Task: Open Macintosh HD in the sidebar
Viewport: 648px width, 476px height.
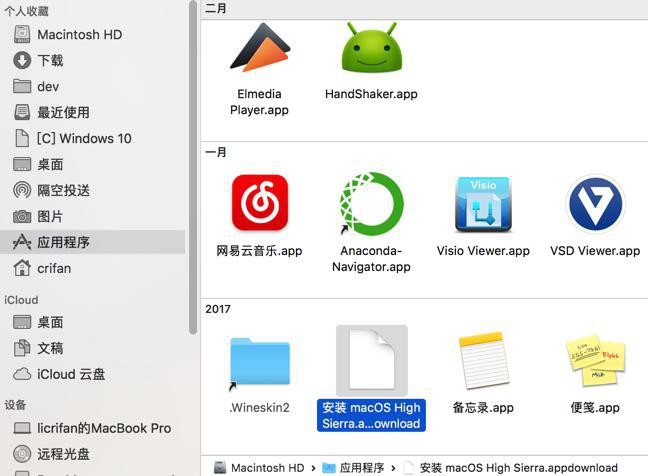Action: (x=80, y=34)
